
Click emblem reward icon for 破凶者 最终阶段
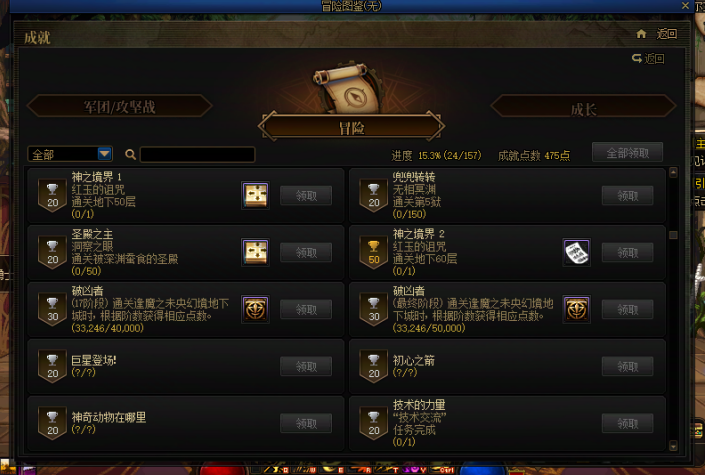click(577, 309)
